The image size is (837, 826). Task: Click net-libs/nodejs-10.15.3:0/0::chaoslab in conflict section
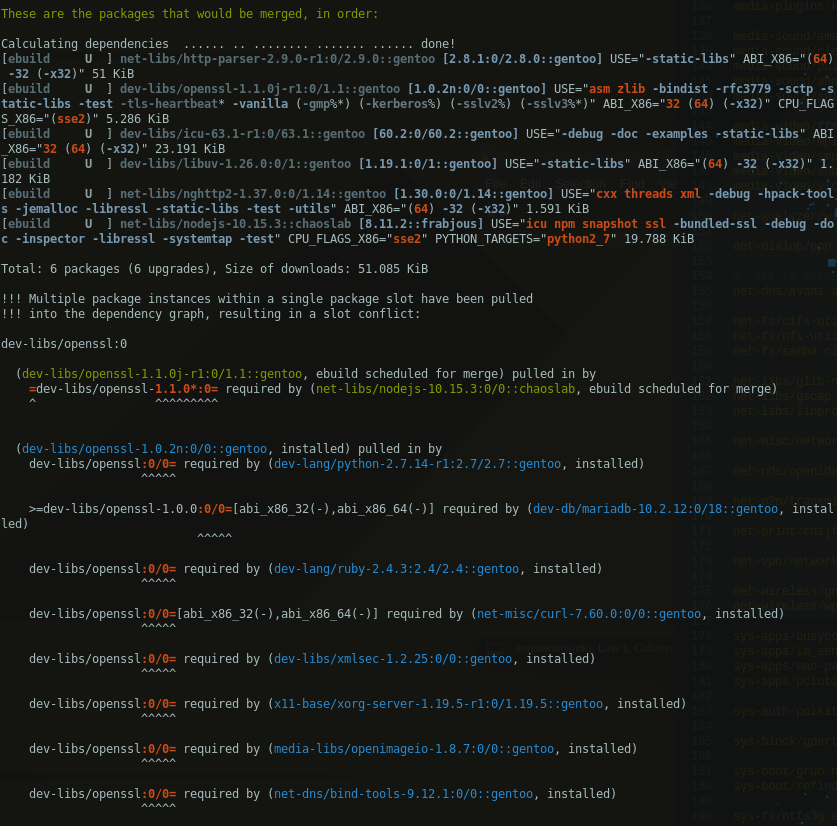445,387
